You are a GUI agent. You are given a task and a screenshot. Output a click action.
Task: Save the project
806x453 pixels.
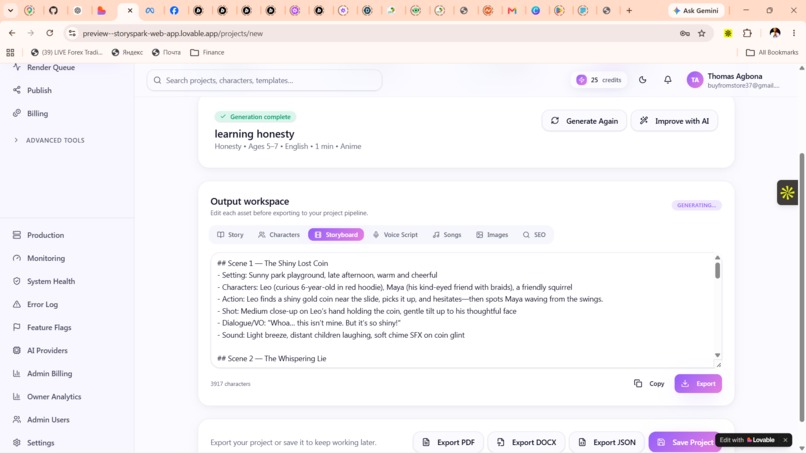tap(685, 442)
